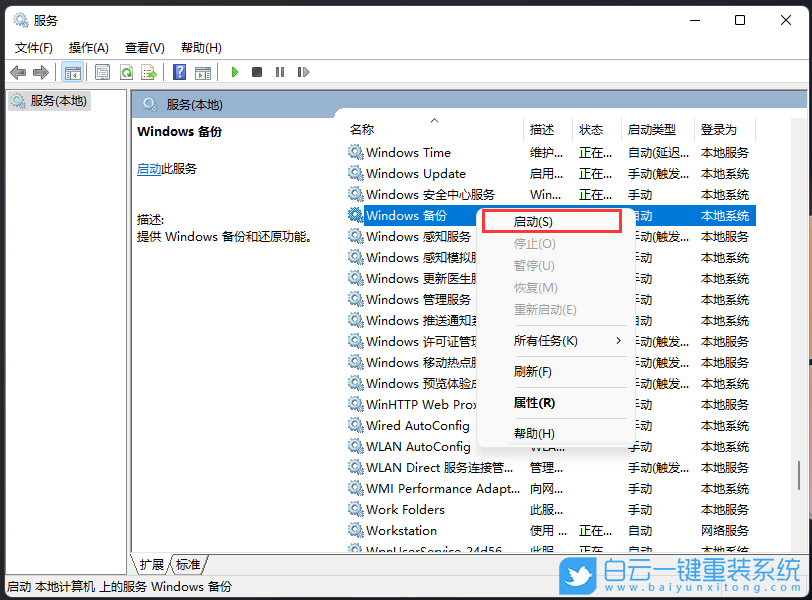812x600 pixels.
Task: Toggle the action pane display icon
Action: (x=205, y=72)
